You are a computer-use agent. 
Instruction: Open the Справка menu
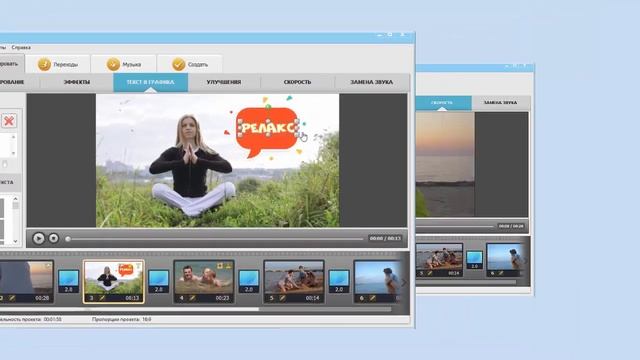[21, 47]
